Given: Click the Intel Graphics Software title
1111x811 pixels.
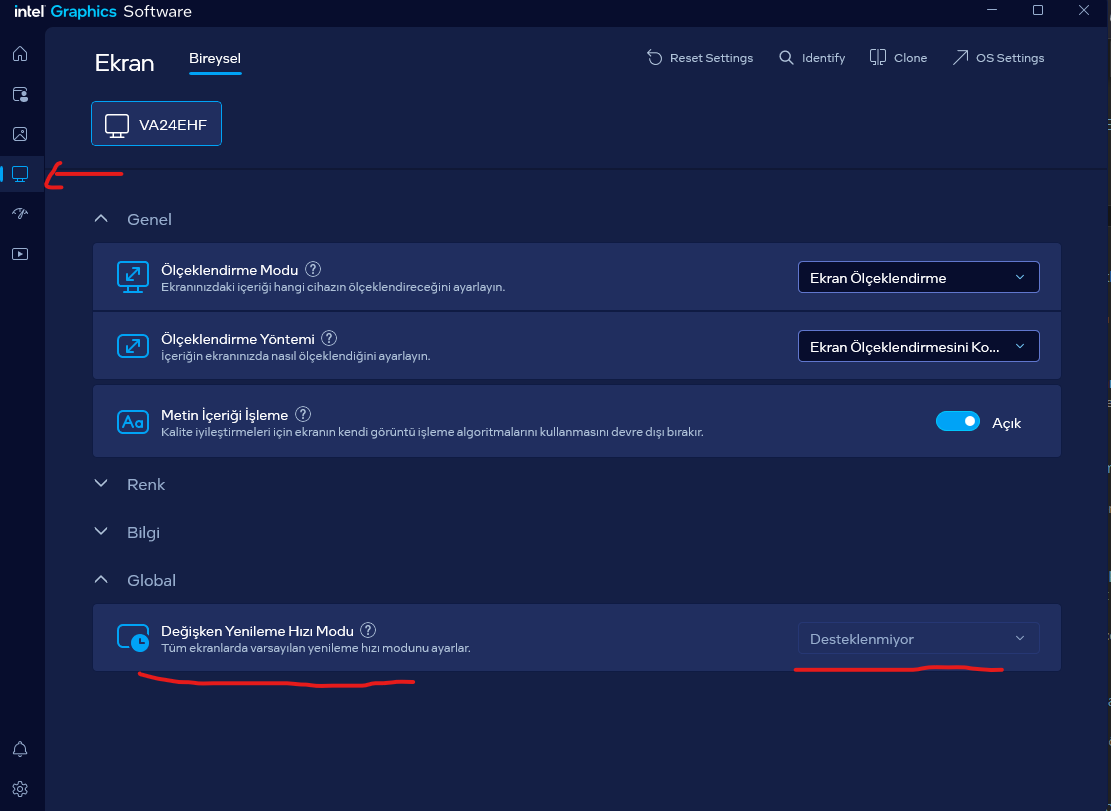Looking at the screenshot, I should 103,11.
